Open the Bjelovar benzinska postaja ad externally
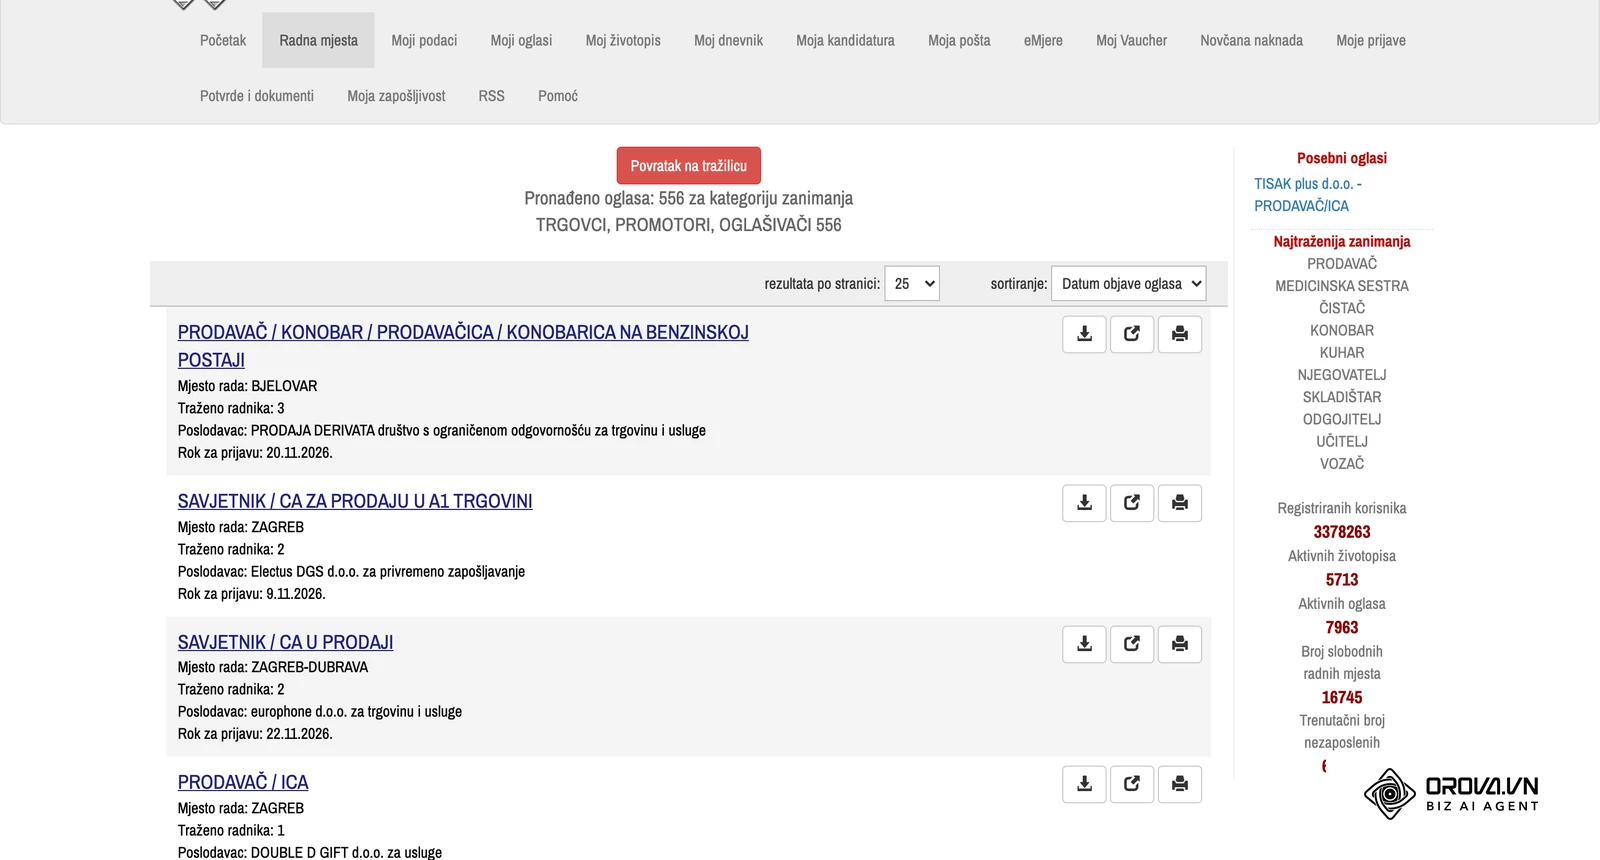Screen dimensions: 1600x860 (1132, 334)
